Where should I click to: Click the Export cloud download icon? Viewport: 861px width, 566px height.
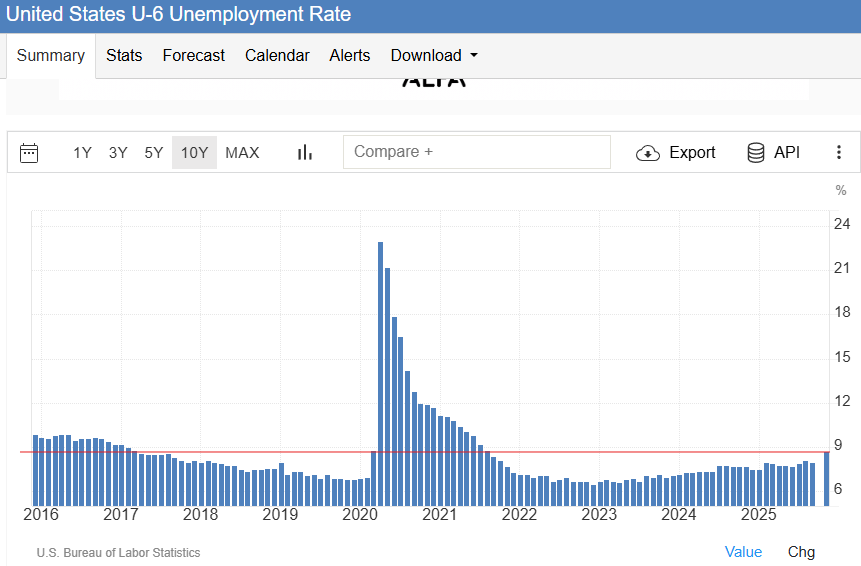[648, 153]
